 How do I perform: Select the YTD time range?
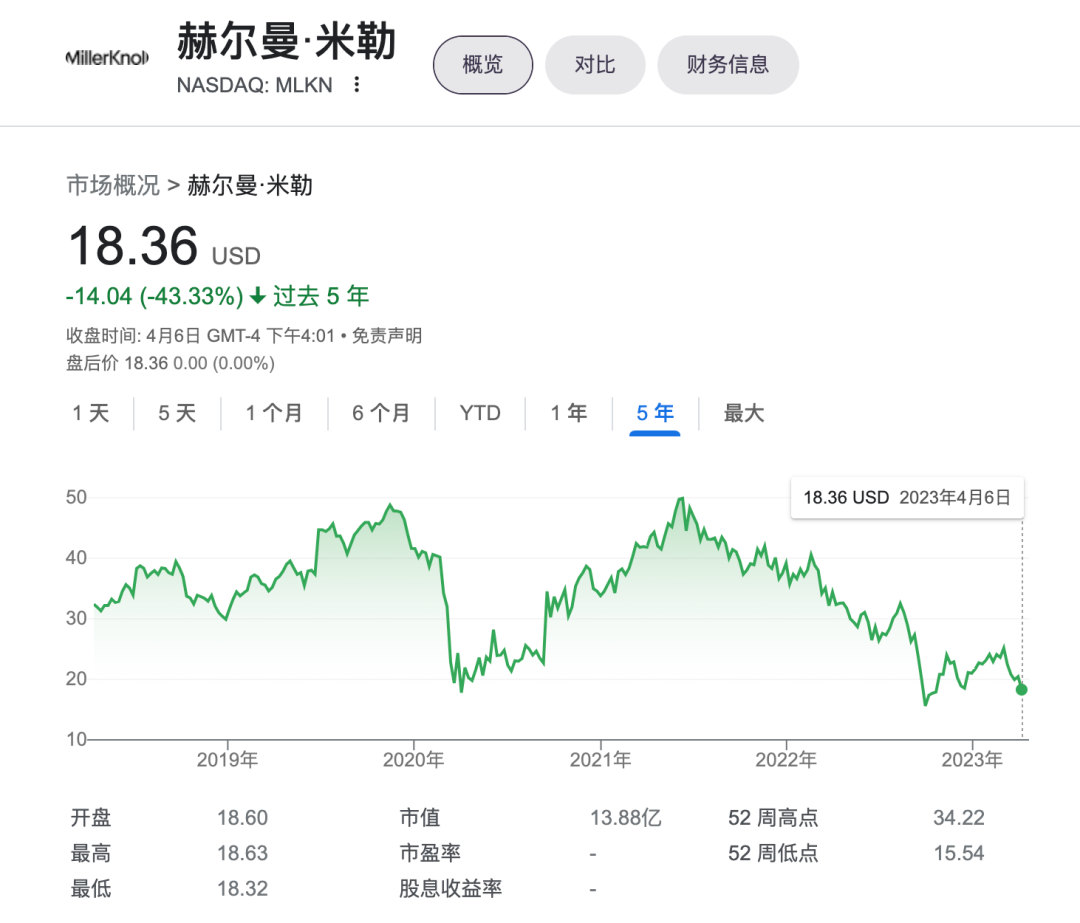[x=480, y=413]
